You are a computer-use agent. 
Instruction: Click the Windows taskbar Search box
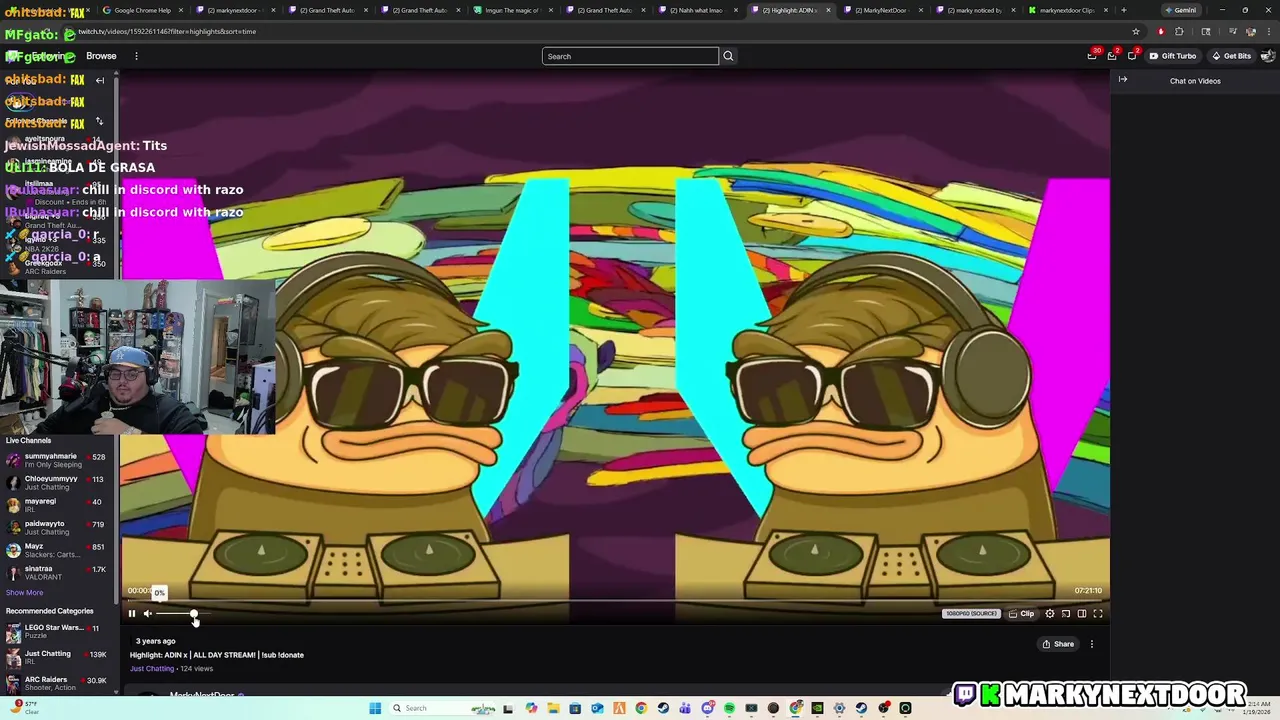tap(441, 708)
